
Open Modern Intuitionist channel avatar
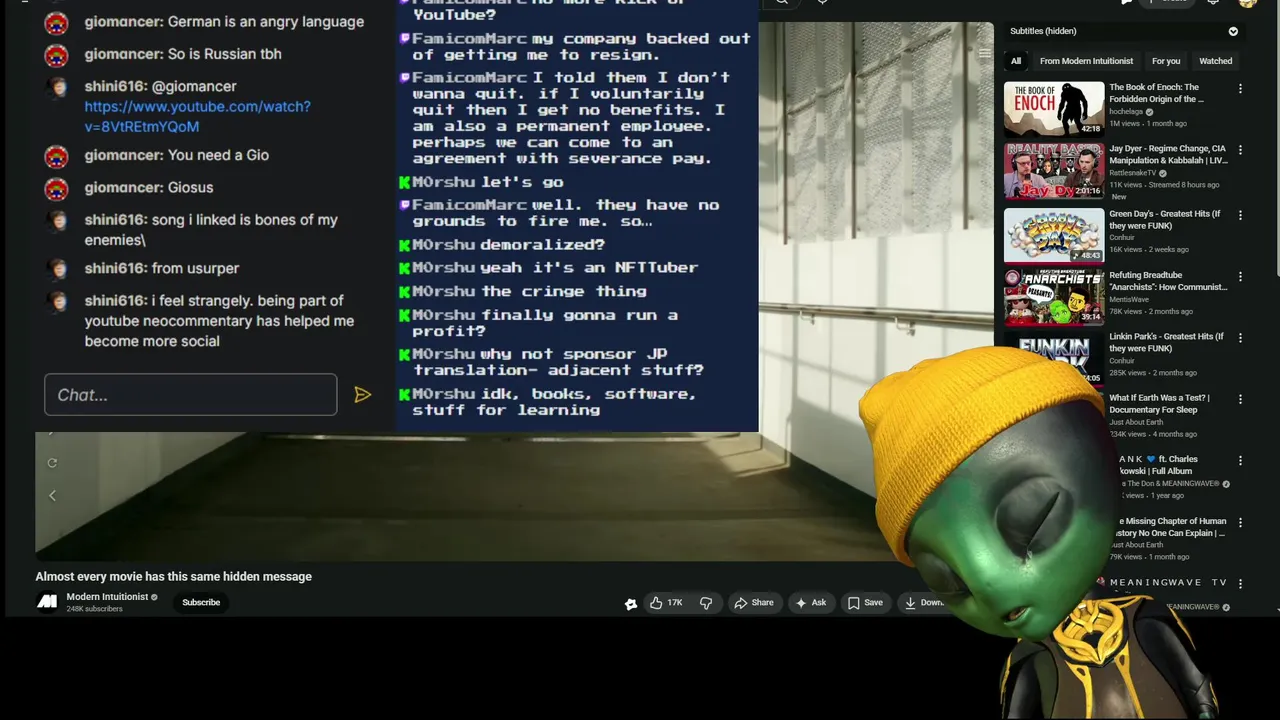tap(47, 602)
